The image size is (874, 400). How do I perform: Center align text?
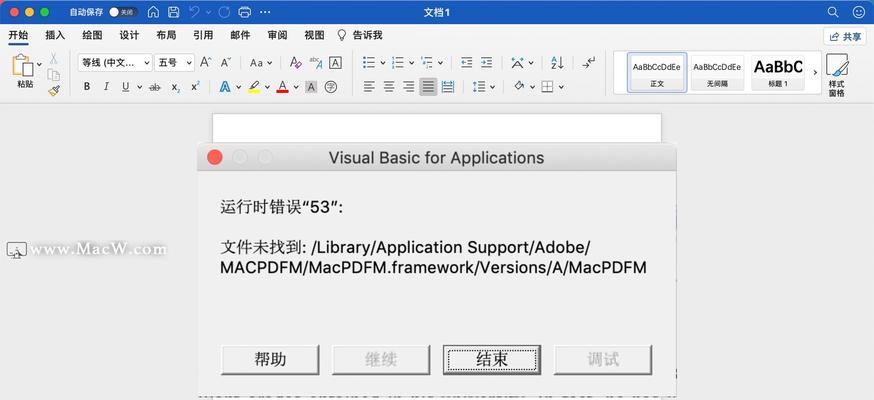(x=389, y=87)
